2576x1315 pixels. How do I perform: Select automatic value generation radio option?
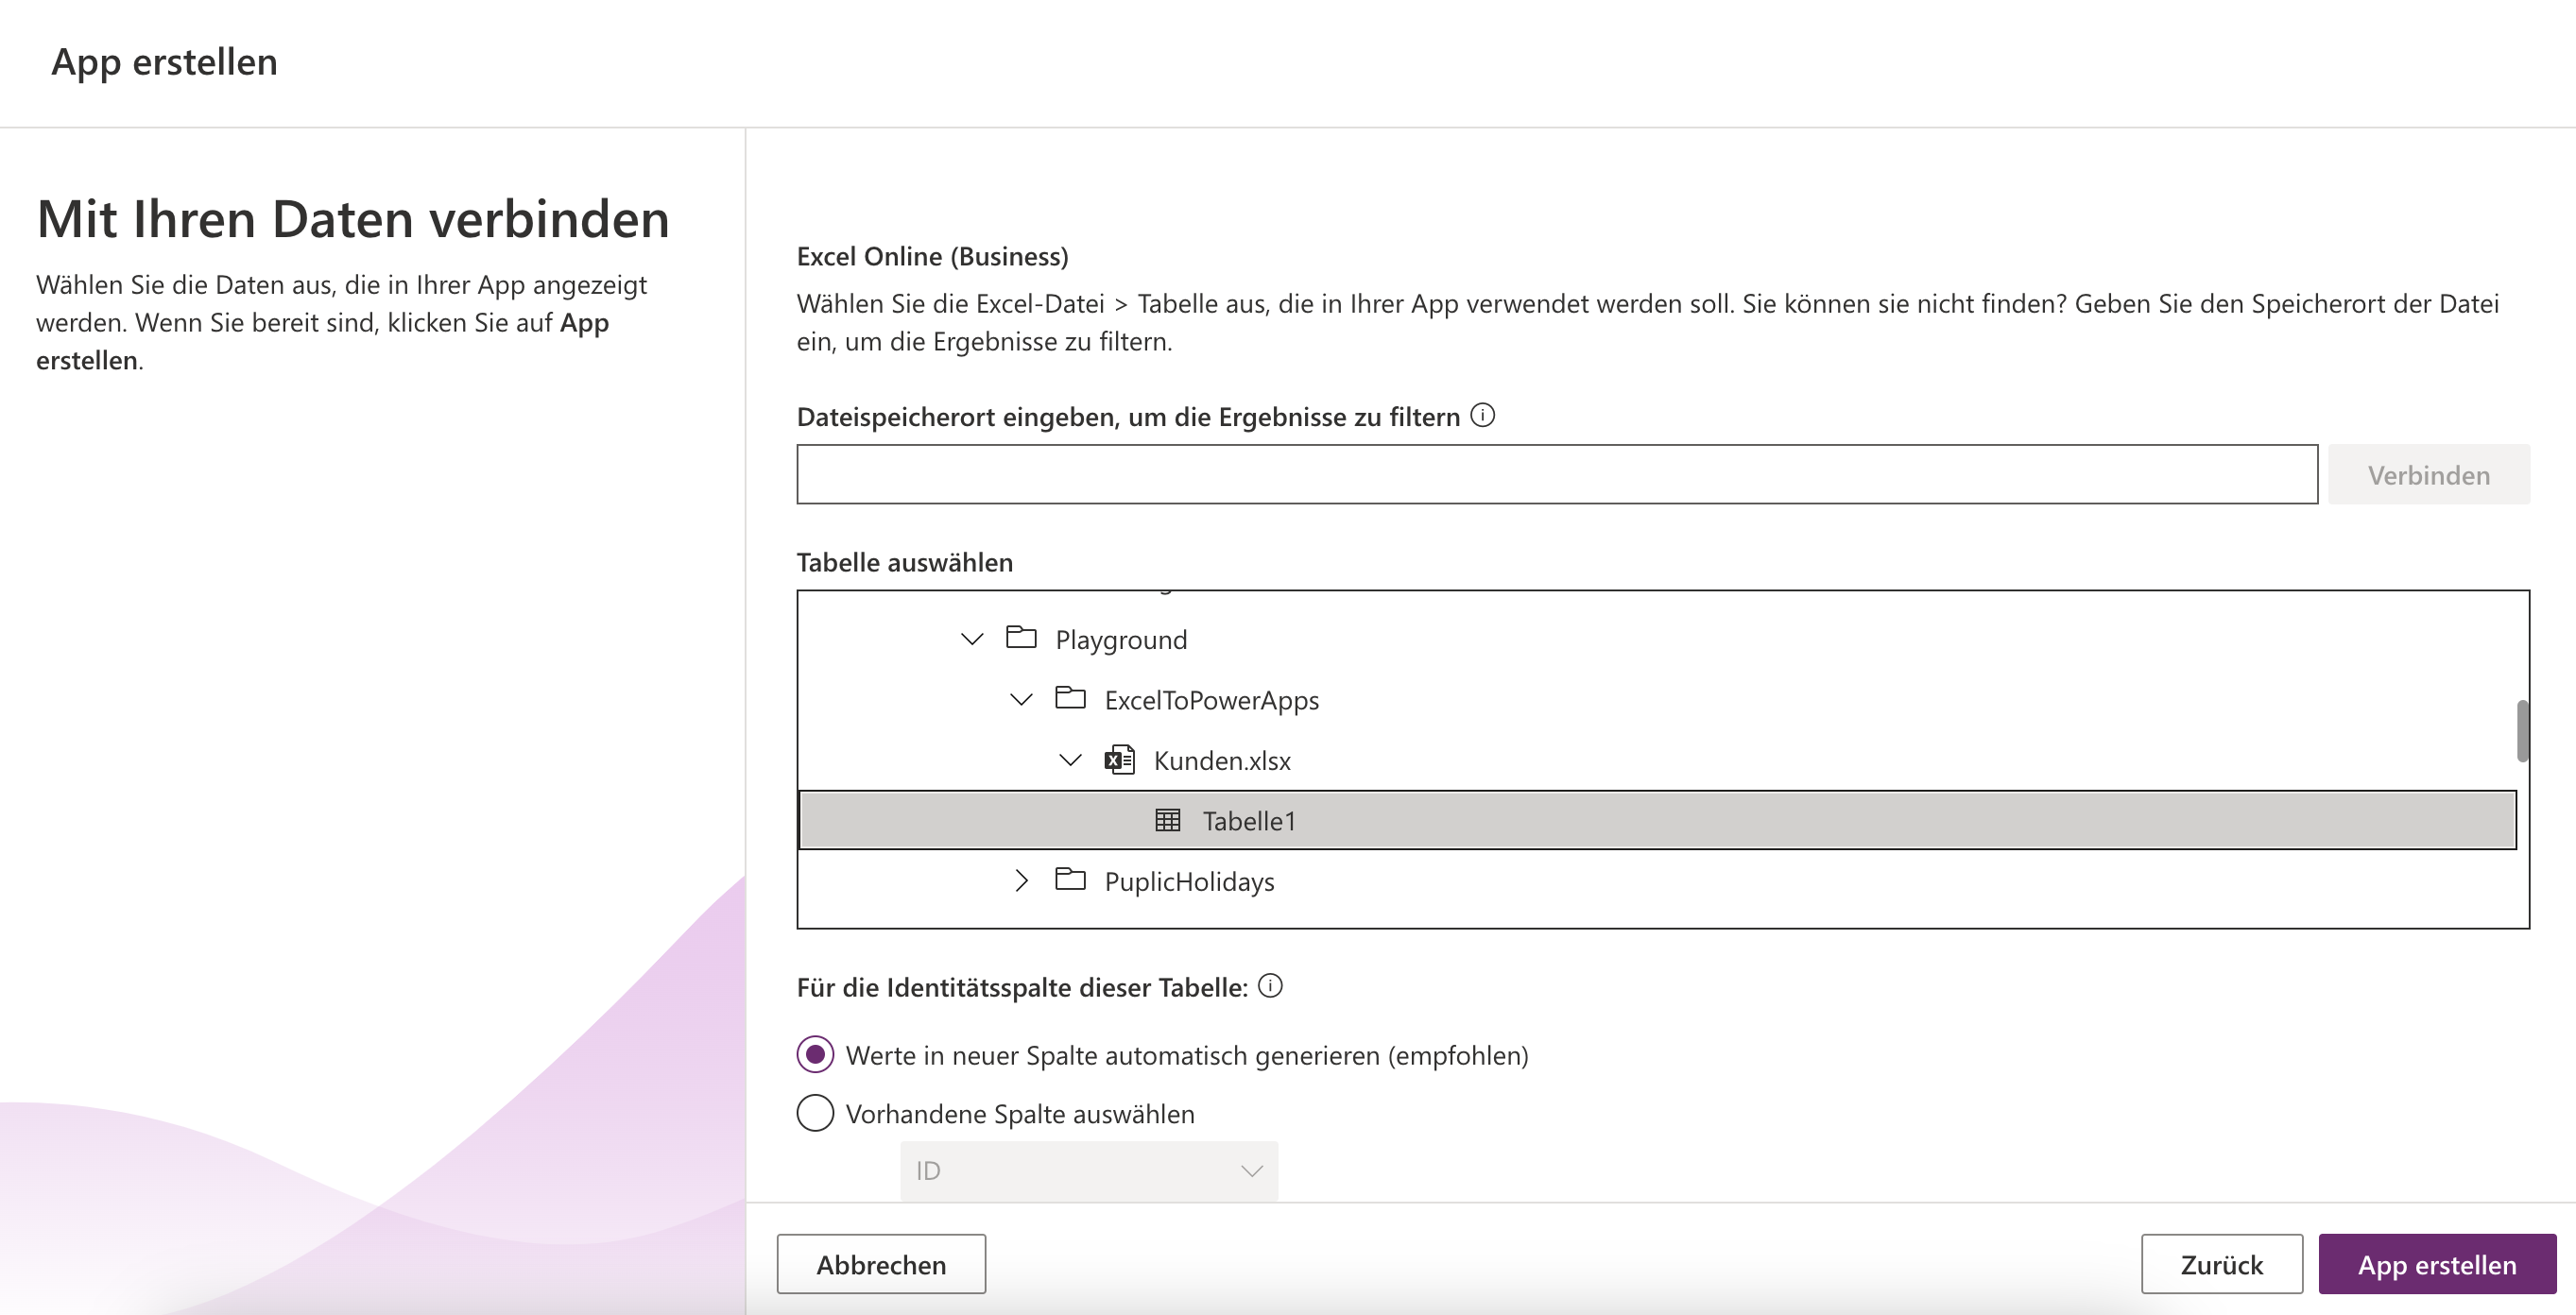(x=815, y=1054)
